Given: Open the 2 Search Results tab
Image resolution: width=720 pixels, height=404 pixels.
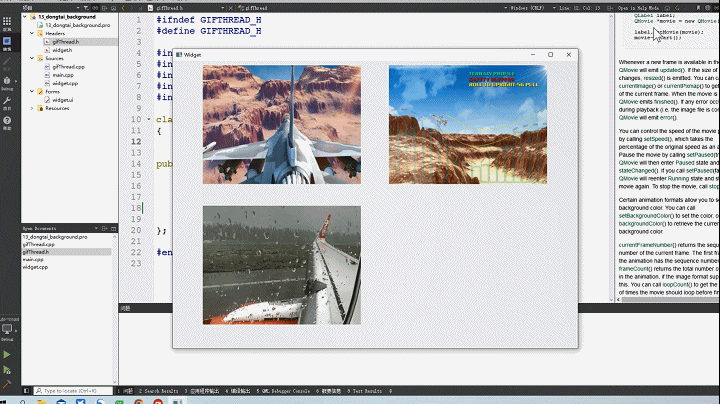Looking at the screenshot, I should (158, 391).
